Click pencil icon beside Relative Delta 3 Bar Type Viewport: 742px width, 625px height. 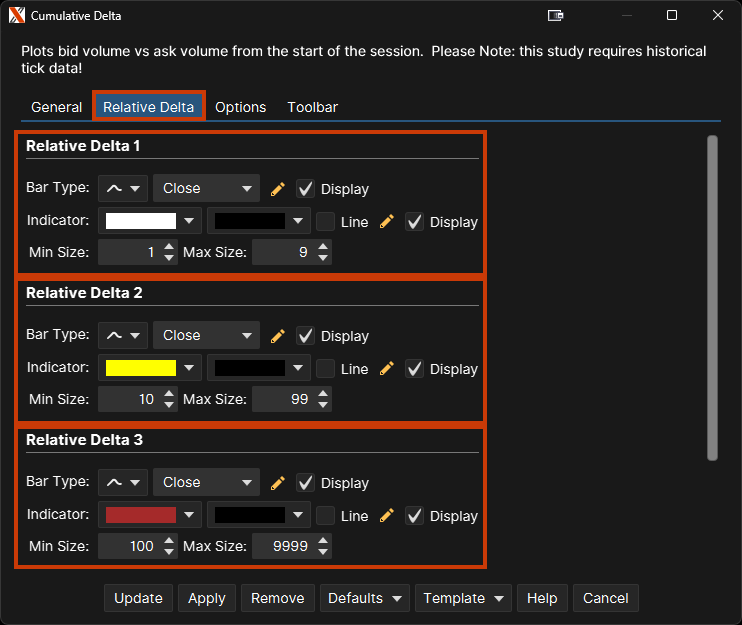point(278,483)
